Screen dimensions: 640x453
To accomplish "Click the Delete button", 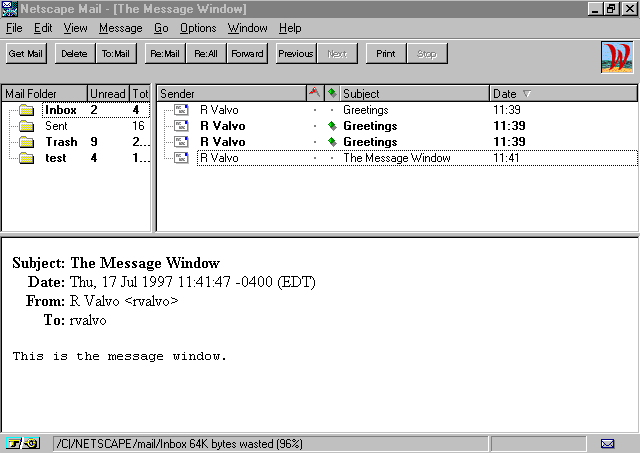I will tap(74, 53).
